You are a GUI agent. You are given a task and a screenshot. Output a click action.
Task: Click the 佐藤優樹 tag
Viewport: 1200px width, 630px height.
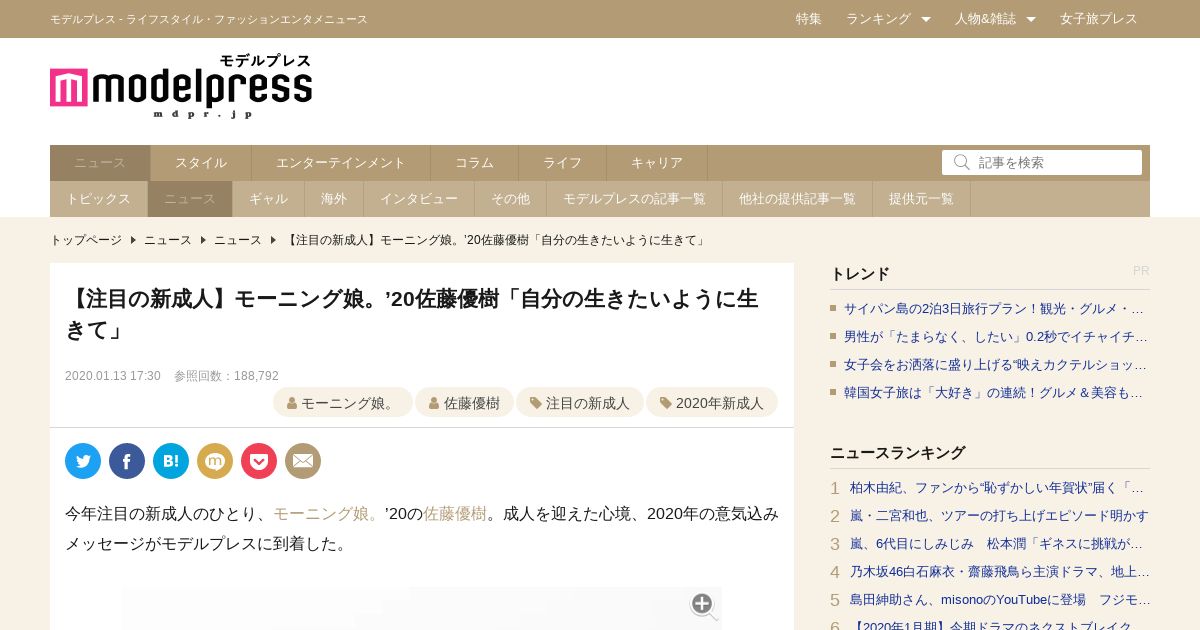(x=464, y=403)
